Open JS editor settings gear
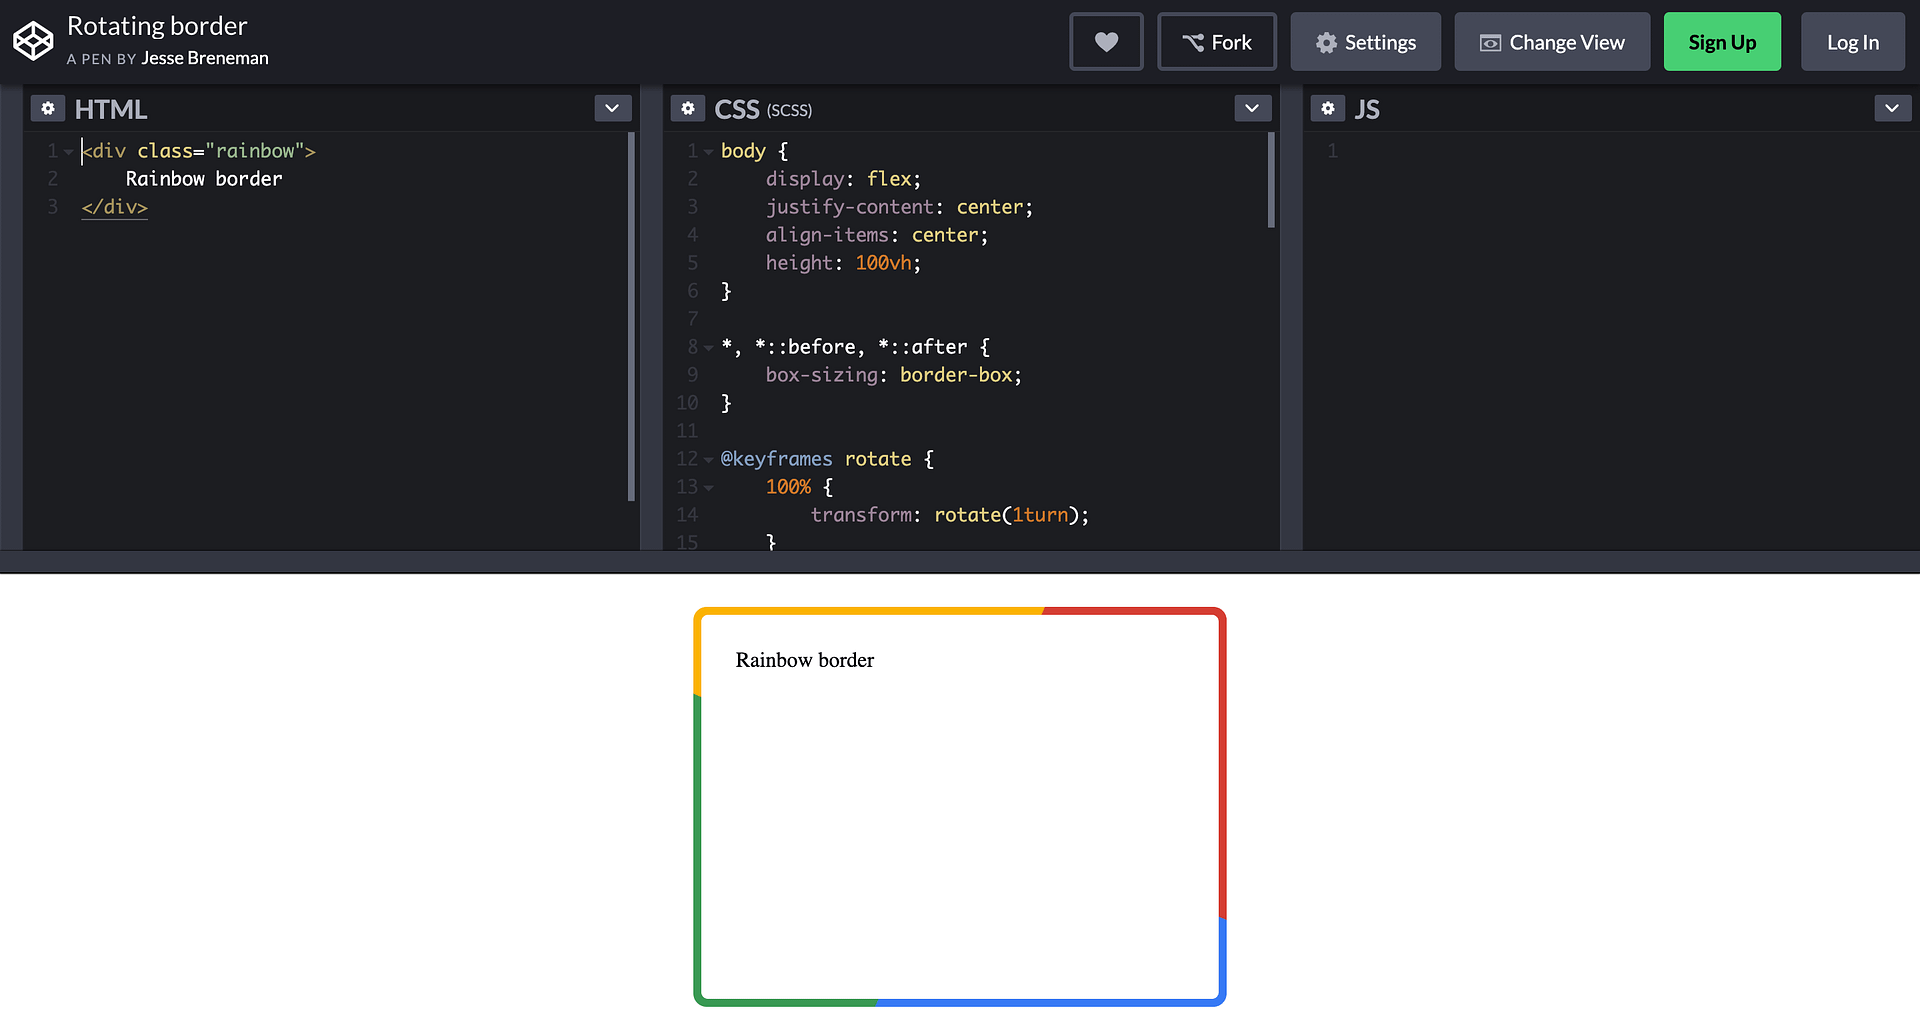Viewport: 1920px width, 1023px height. [x=1328, y=108]
